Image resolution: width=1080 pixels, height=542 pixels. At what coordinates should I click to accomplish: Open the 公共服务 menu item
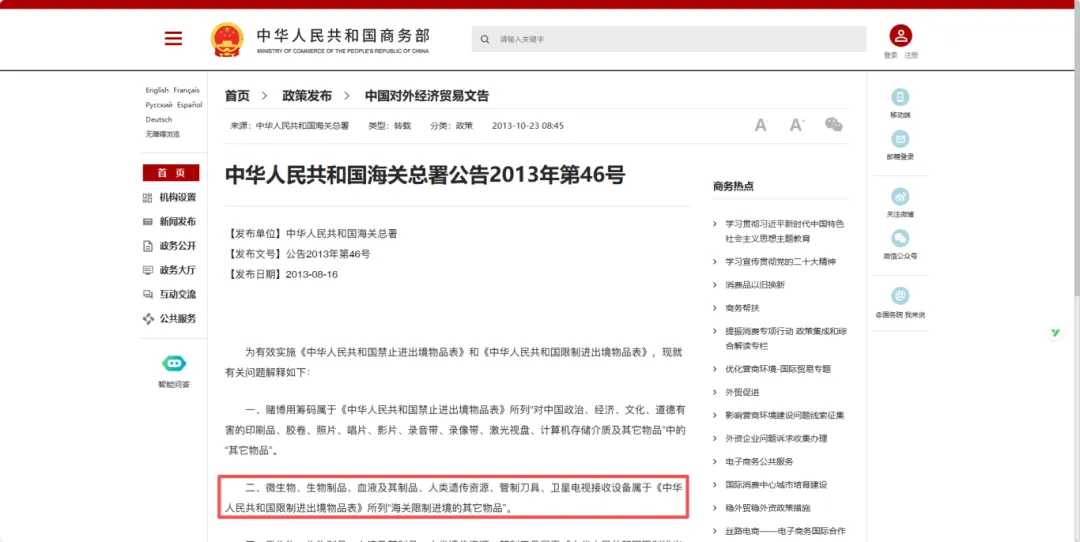[178, 318]
